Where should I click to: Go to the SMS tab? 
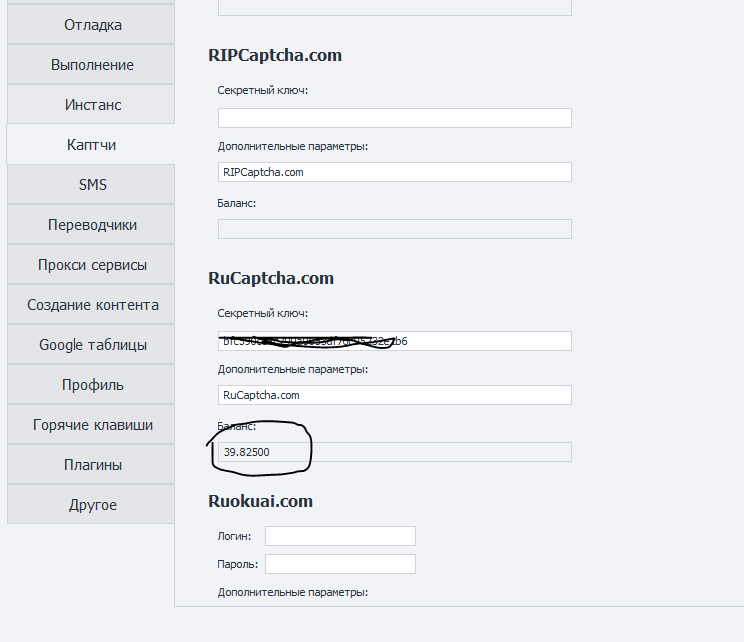pyautogui.click(x=91, y=184)
